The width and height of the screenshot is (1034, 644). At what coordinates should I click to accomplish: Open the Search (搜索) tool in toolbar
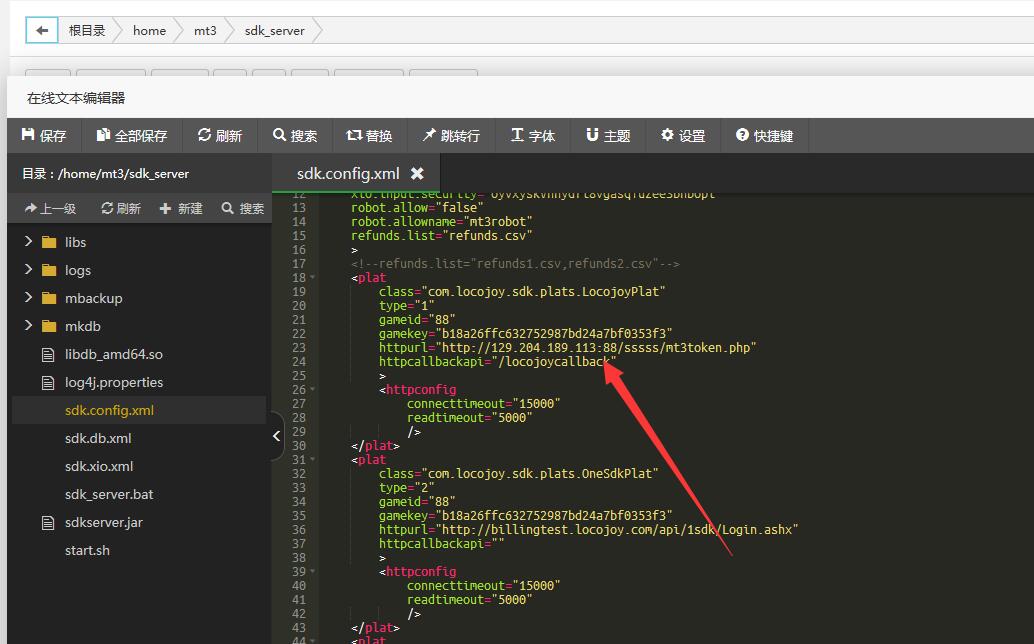[x=295, y=136]
